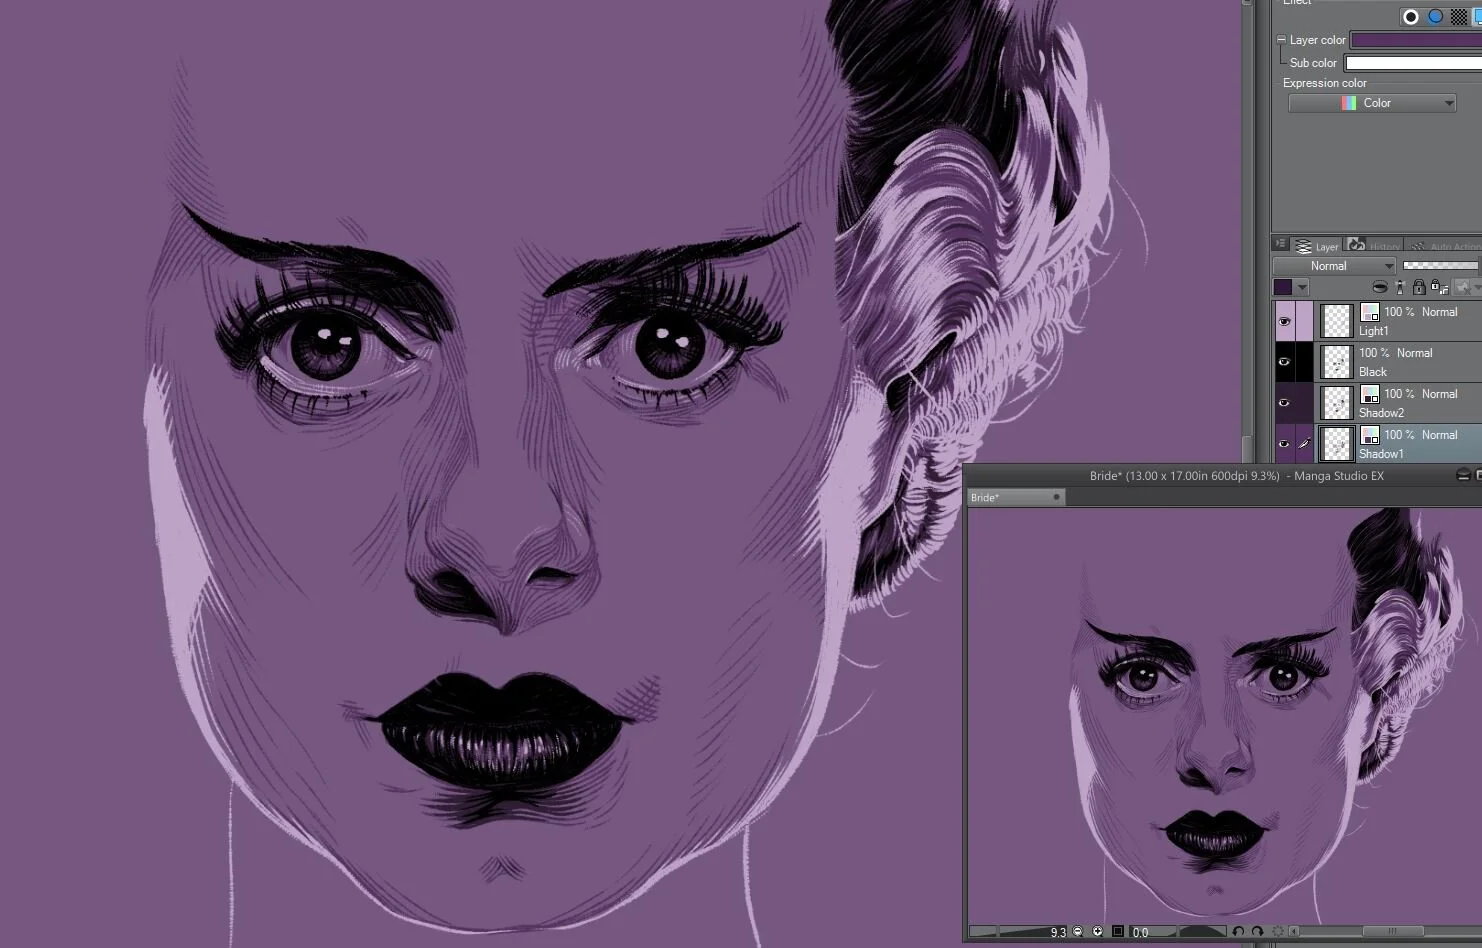Viewport: 1482px width, 948px height.
Task: Select the Light1 layer name
Action: [1373, 331]
